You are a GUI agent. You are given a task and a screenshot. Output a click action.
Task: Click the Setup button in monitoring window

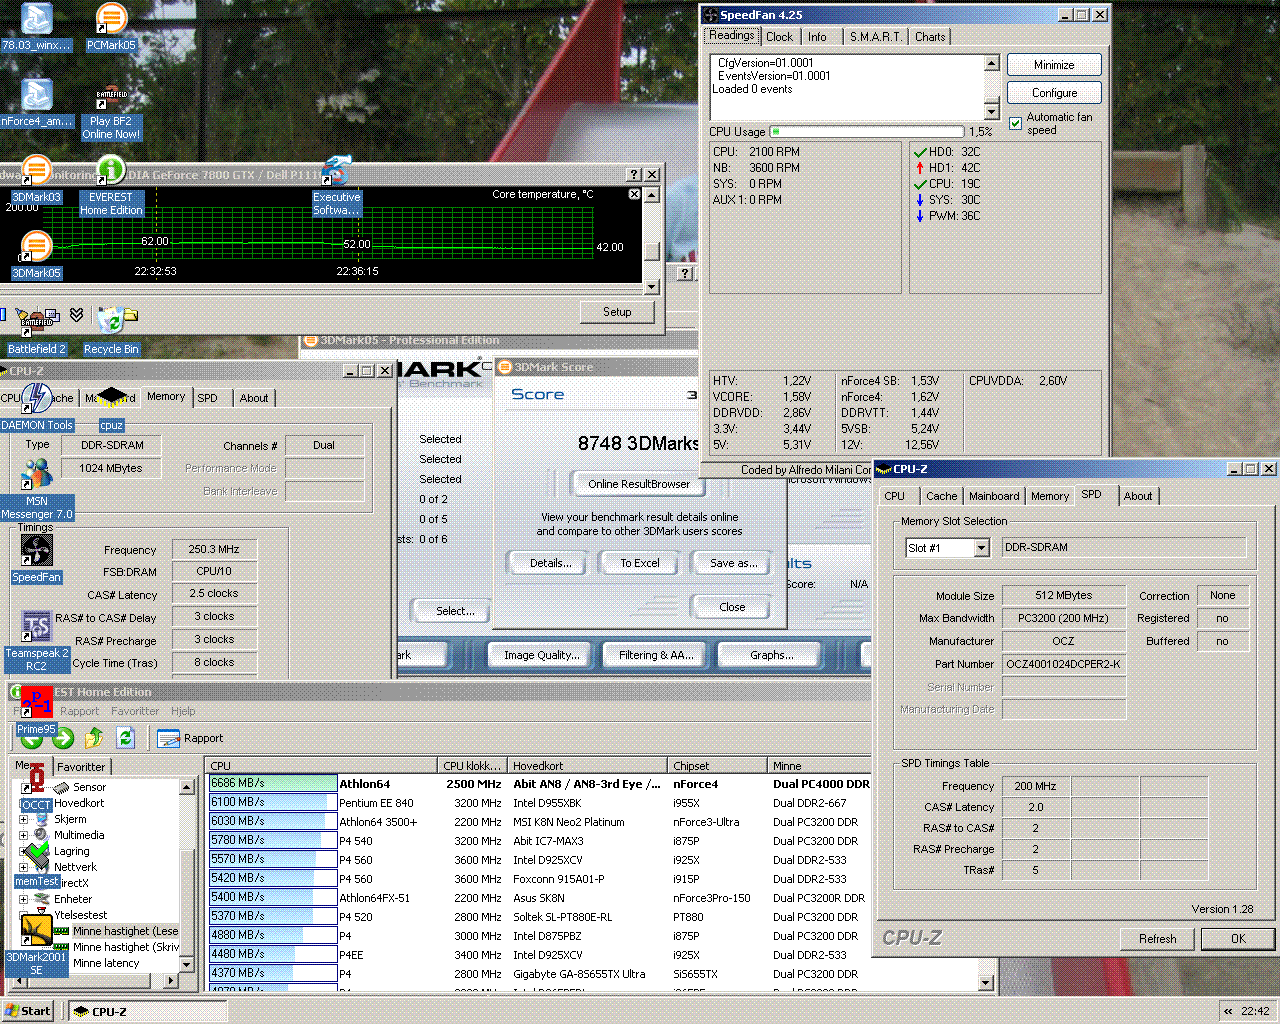pyautogui.click(x=617, y=312)
